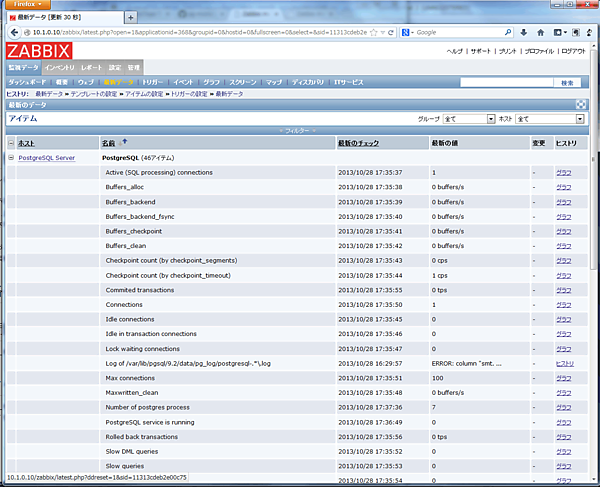Collapse the PostgreSQL Server host row

pos(11,157)
